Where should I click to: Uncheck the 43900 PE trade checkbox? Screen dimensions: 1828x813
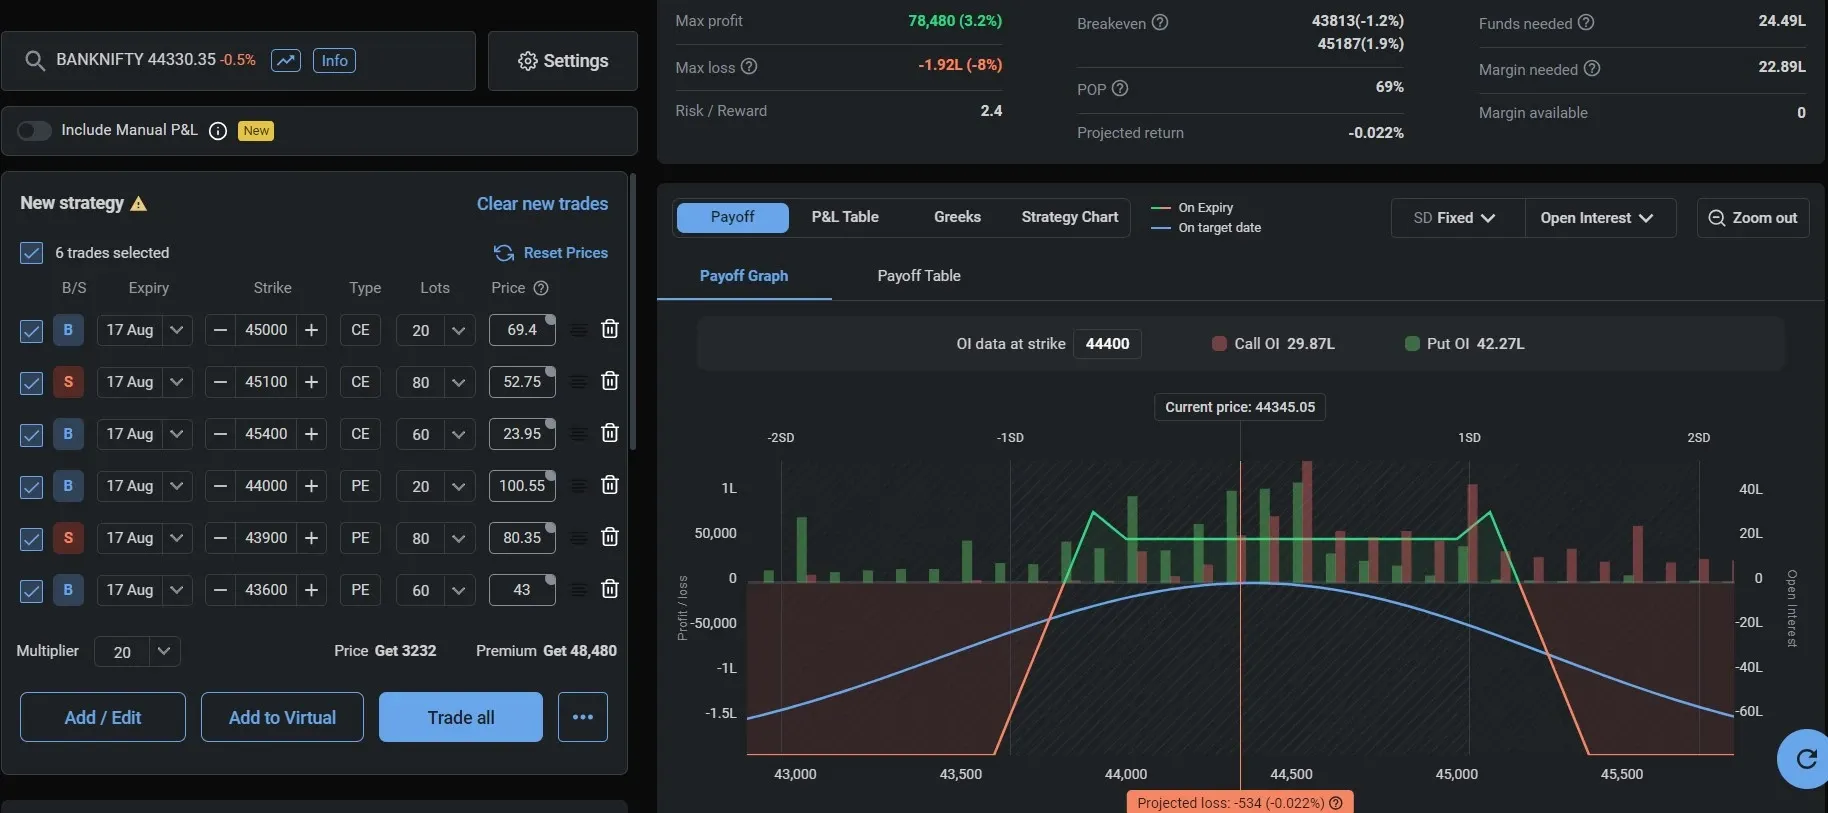pos(32,539)
